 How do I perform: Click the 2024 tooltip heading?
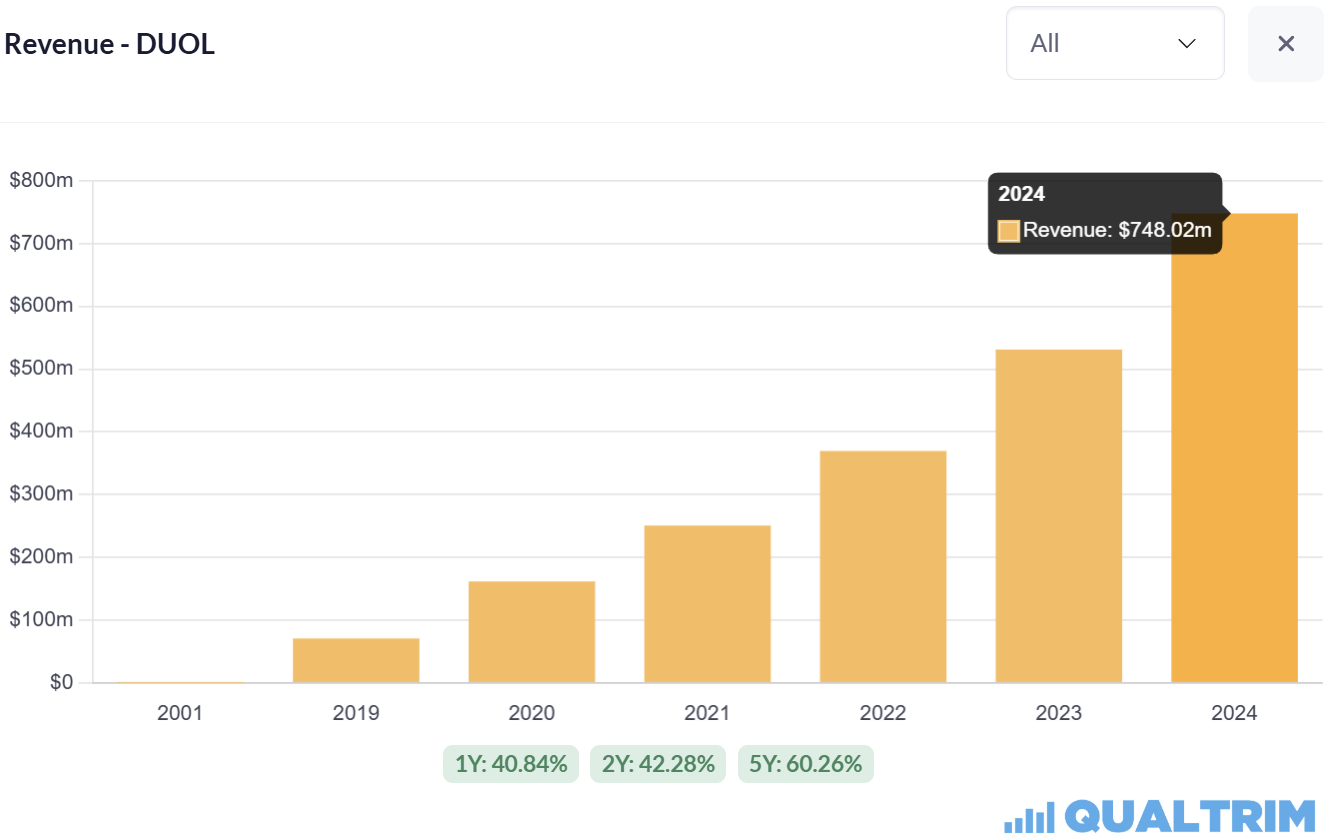(1021, 194)
